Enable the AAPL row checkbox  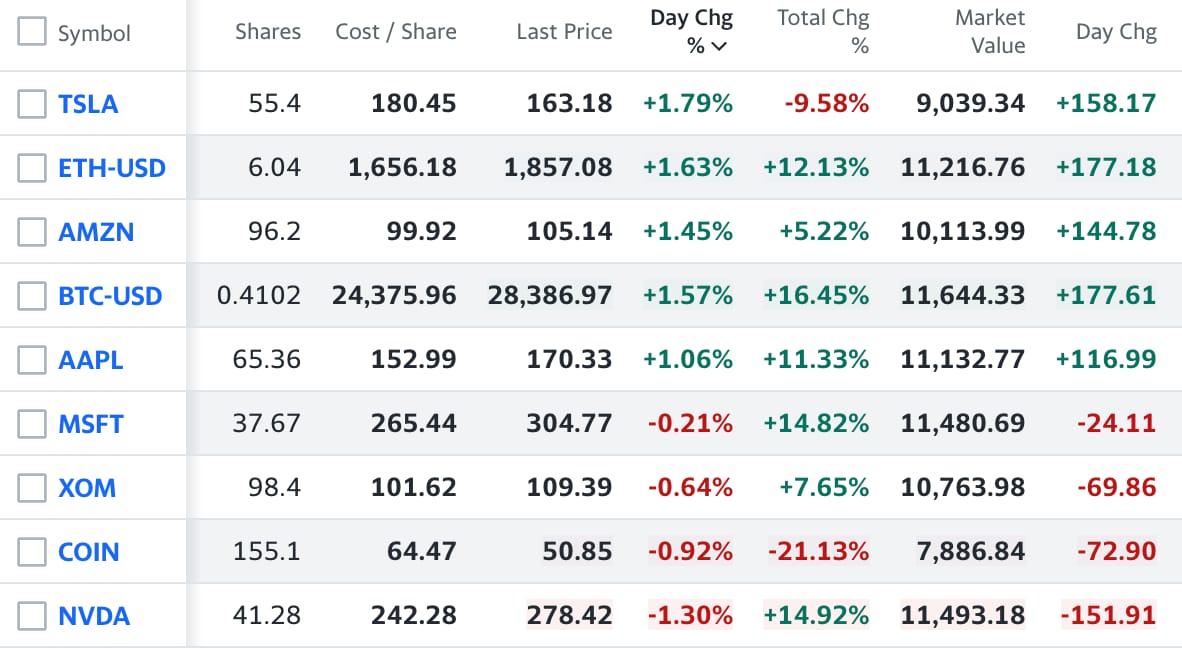[32, 359]
